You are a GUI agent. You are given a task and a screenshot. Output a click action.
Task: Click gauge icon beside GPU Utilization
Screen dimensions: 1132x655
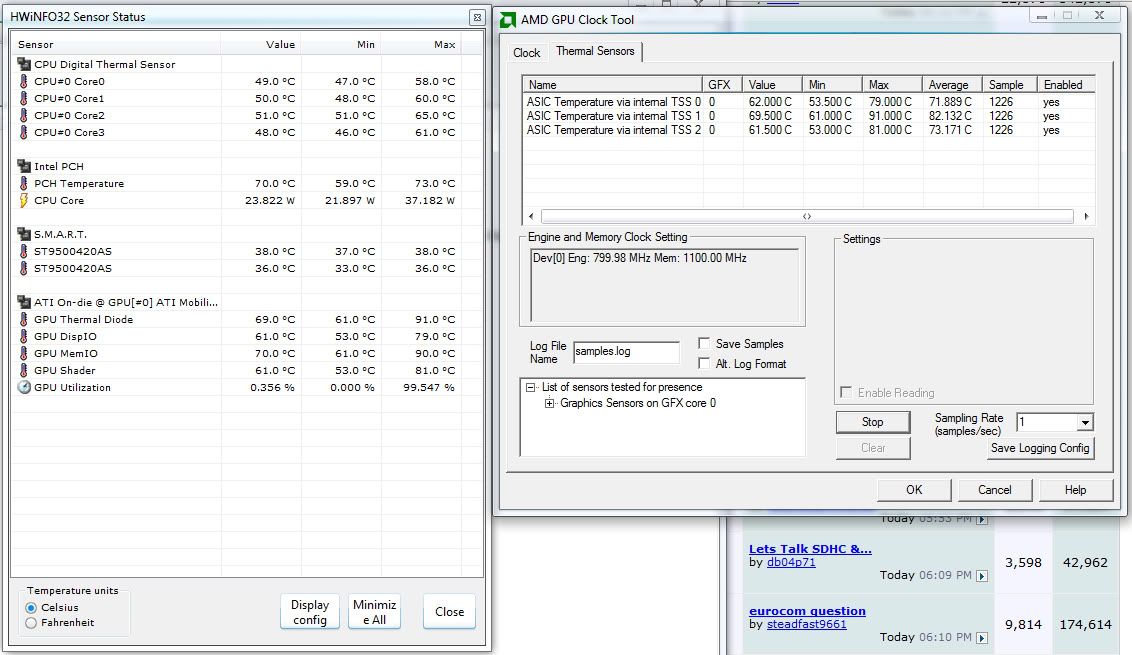[x=24, y=387]
